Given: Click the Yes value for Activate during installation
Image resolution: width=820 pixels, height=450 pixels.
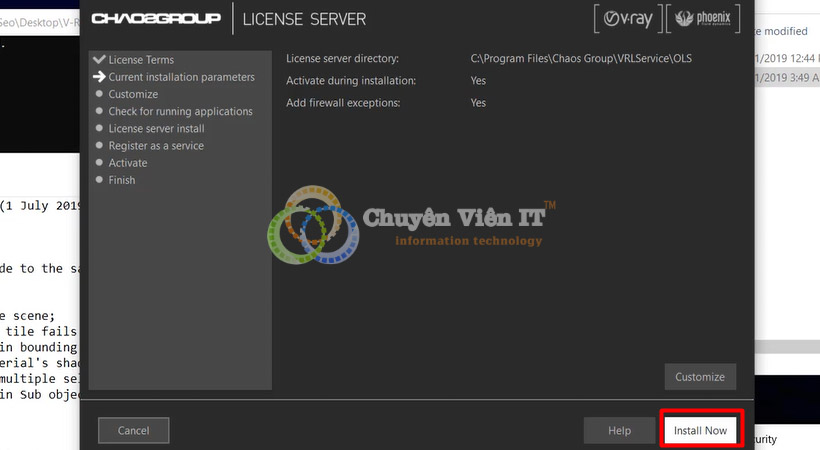Looking at the screenshot, I should tap(478, 81).
